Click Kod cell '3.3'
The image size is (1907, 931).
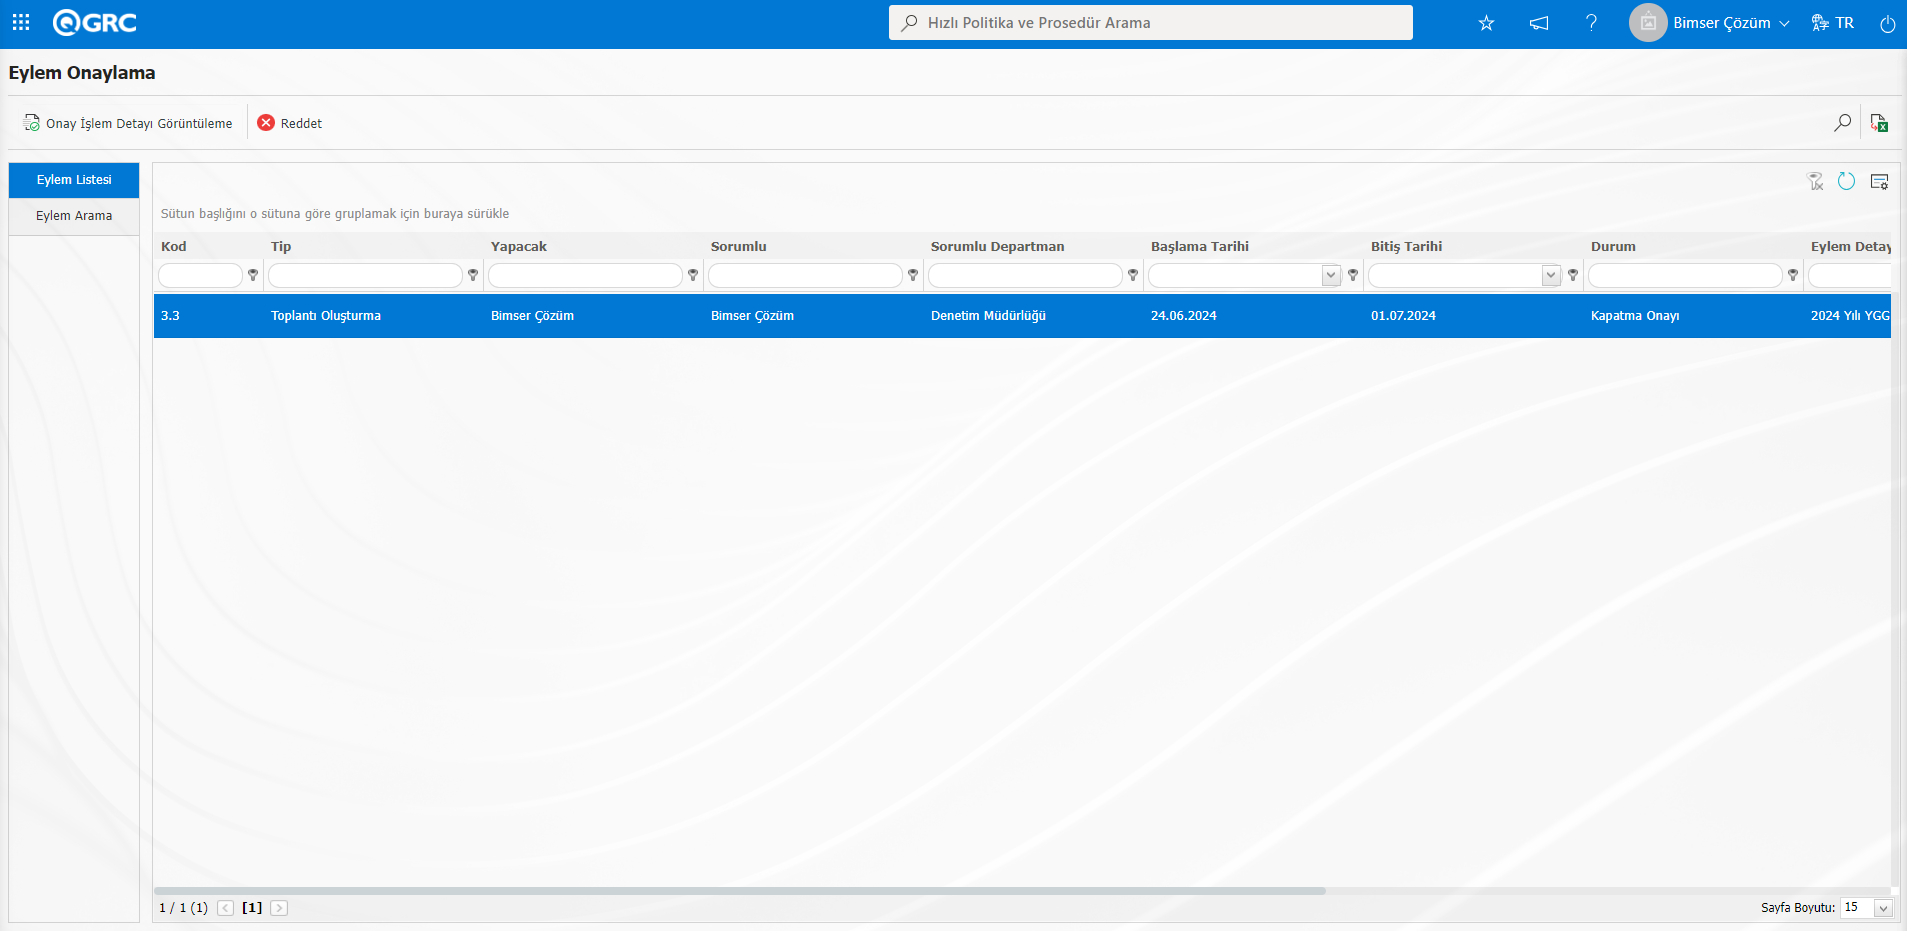pos(170,316)
